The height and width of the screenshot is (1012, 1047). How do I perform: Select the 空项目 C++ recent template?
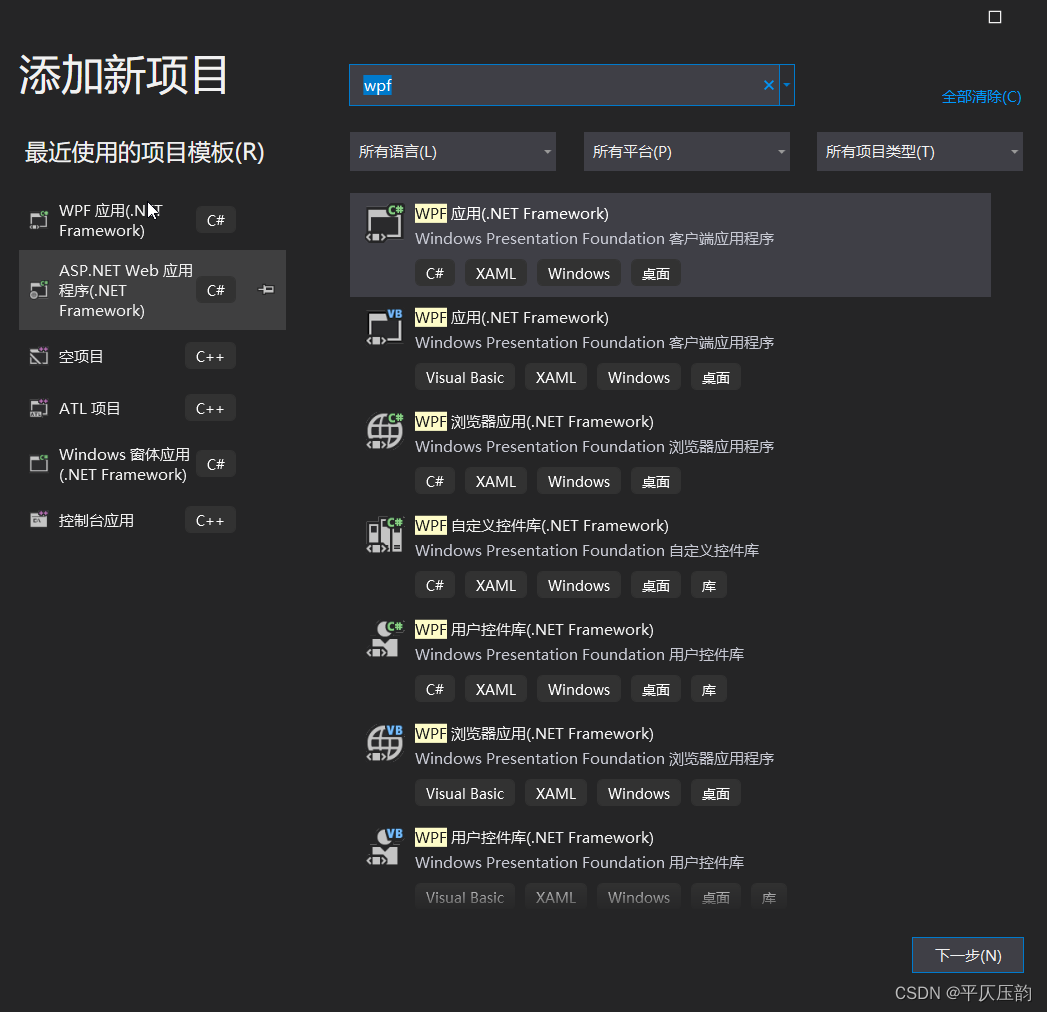(38, 355)
